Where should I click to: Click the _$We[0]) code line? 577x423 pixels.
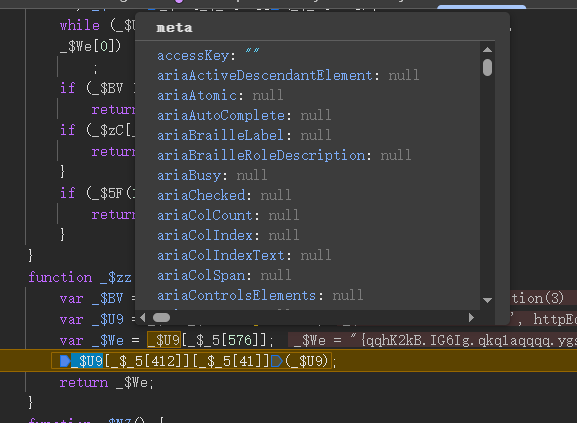click(90, 46)
